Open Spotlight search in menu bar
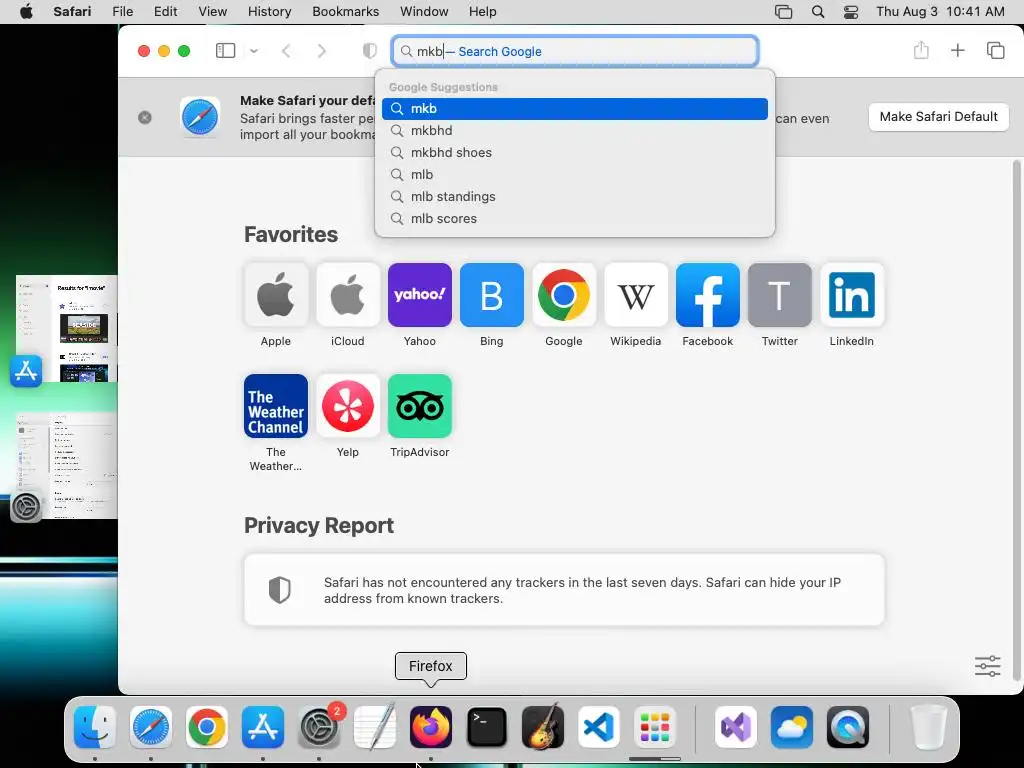Image resolution: width=1024 pixels, height=768 pixels. click(818, 12)
